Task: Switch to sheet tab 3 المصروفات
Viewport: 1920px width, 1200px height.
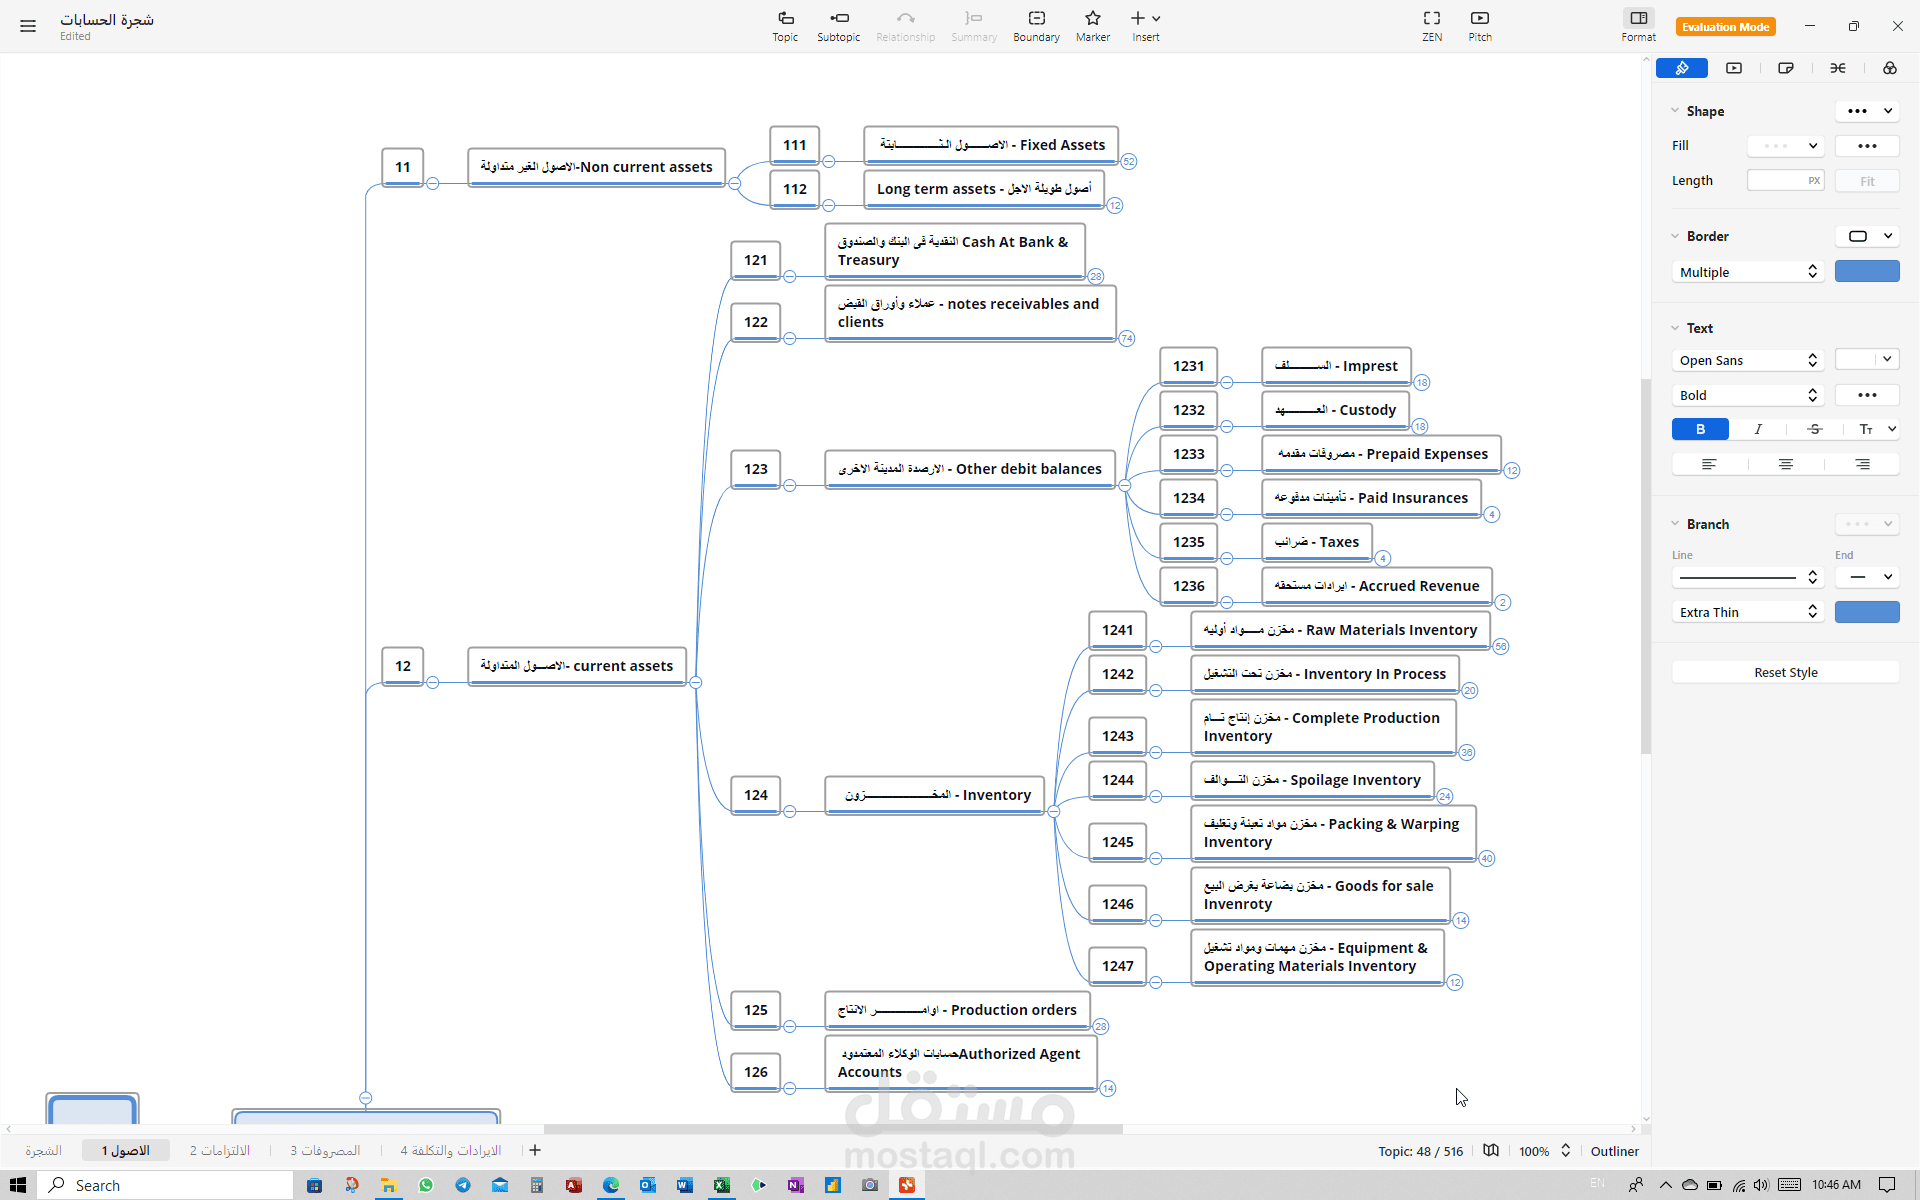Action: (x=325, y=1151)
